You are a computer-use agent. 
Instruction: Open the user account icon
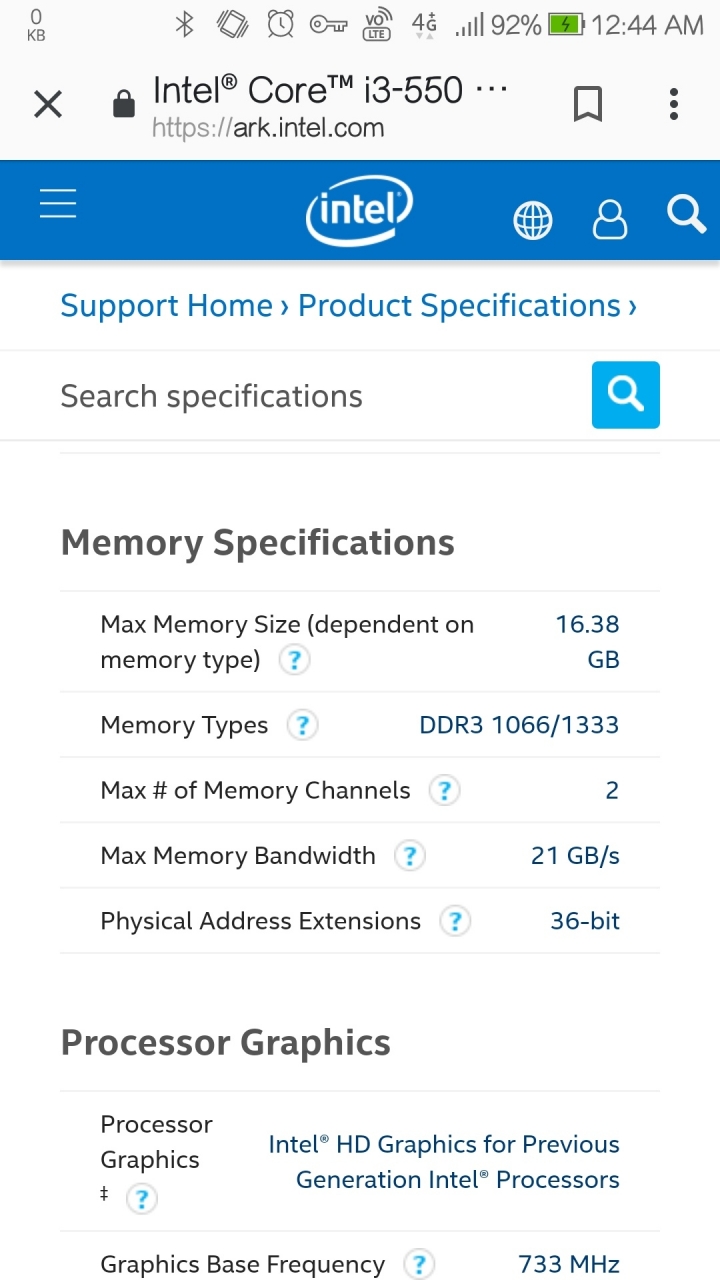[x=610, y=219]
